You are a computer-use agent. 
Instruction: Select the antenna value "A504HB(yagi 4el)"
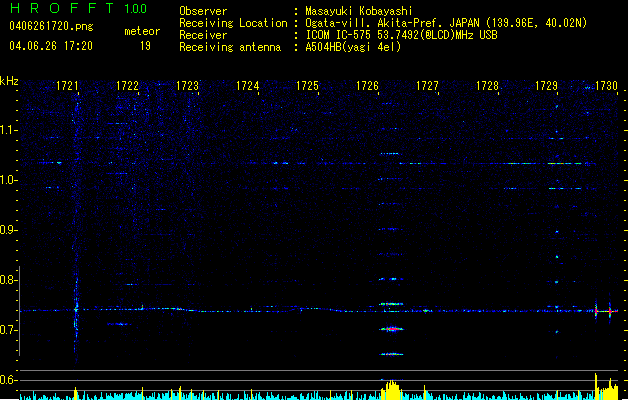tap(353, 47)
